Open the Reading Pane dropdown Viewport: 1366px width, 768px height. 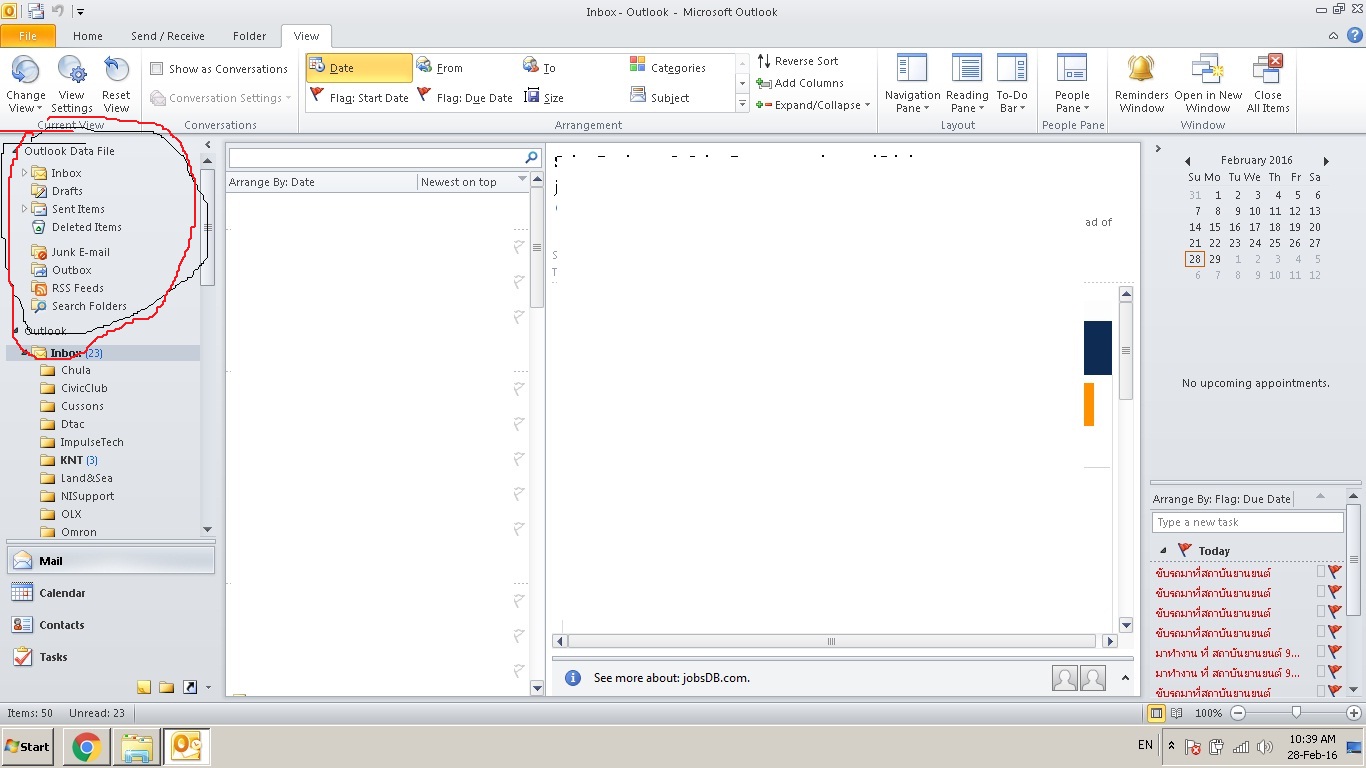click(x=966, y=108)
